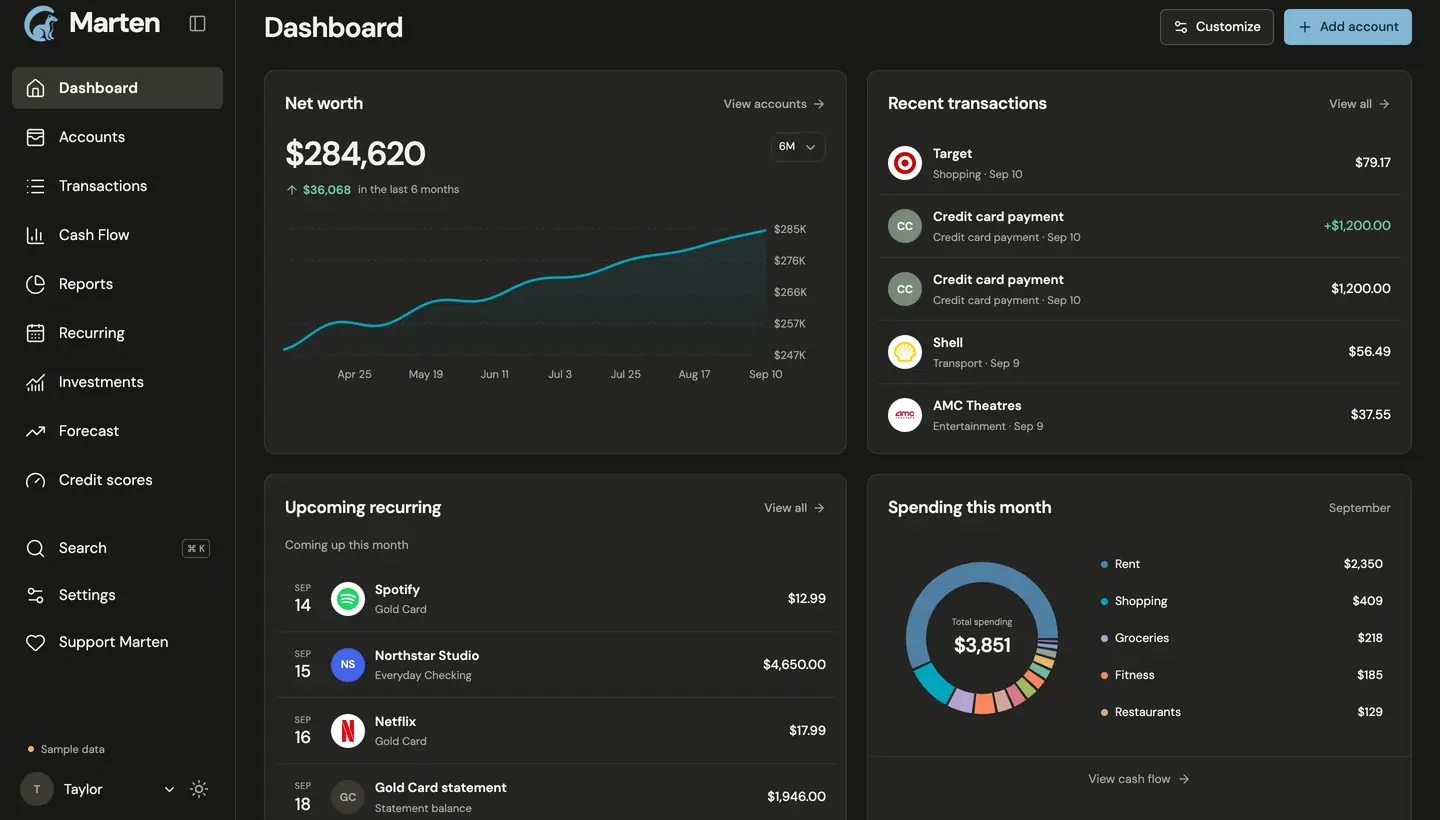Image resolution: width=1440 pixels, height=820 pixels.
Task: Click View all in Upcoming recurring
Action: click(795, 508)
